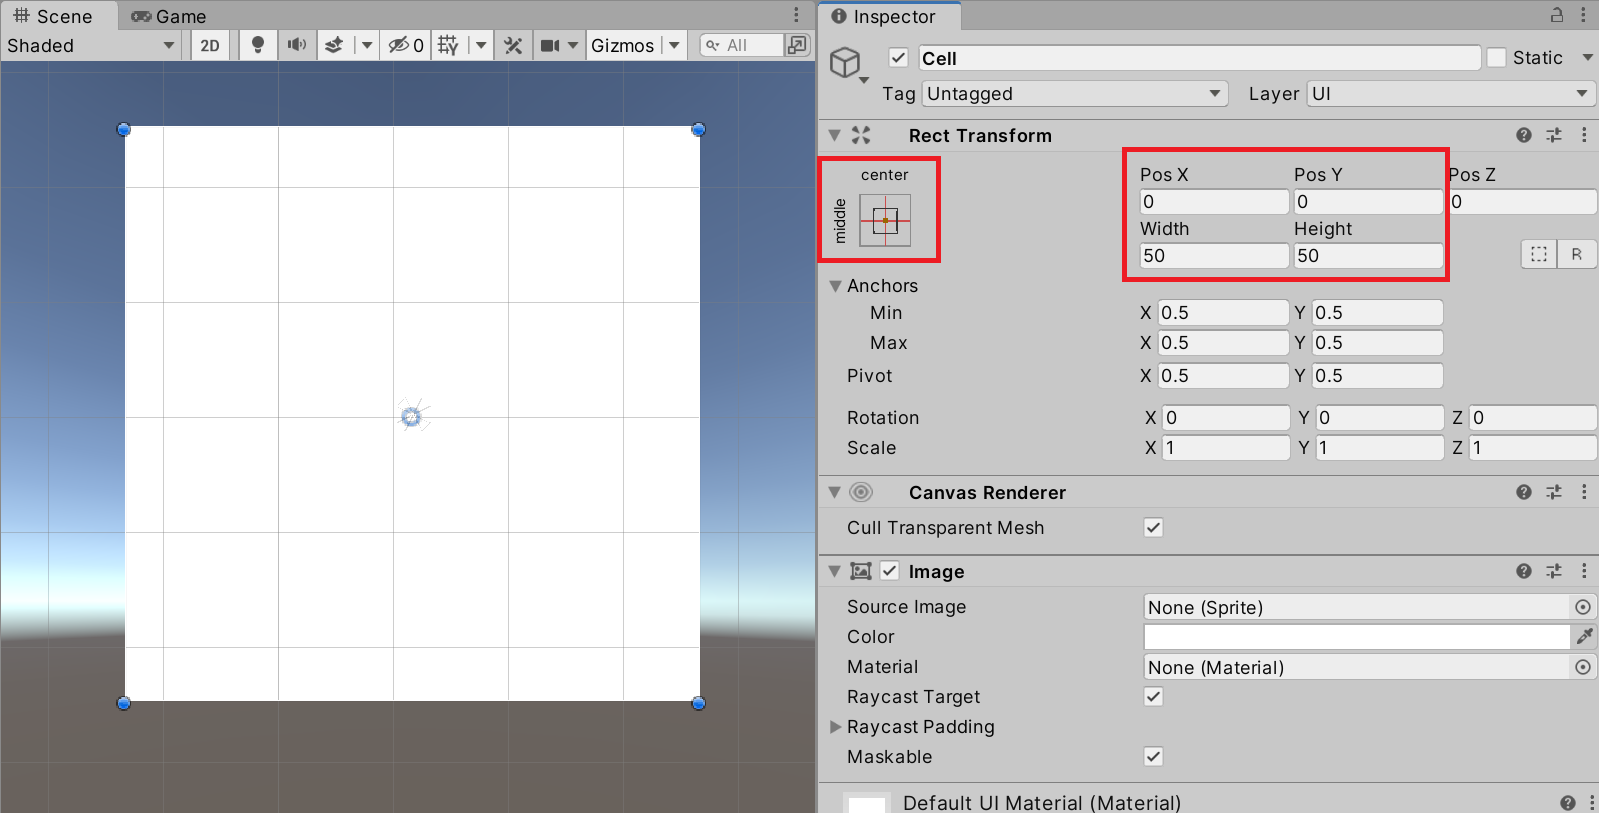Open the Tag dropdown showing Untagged
Image resolution: width=1599 pixels, height=813 pixels.
click(1074, 94)
